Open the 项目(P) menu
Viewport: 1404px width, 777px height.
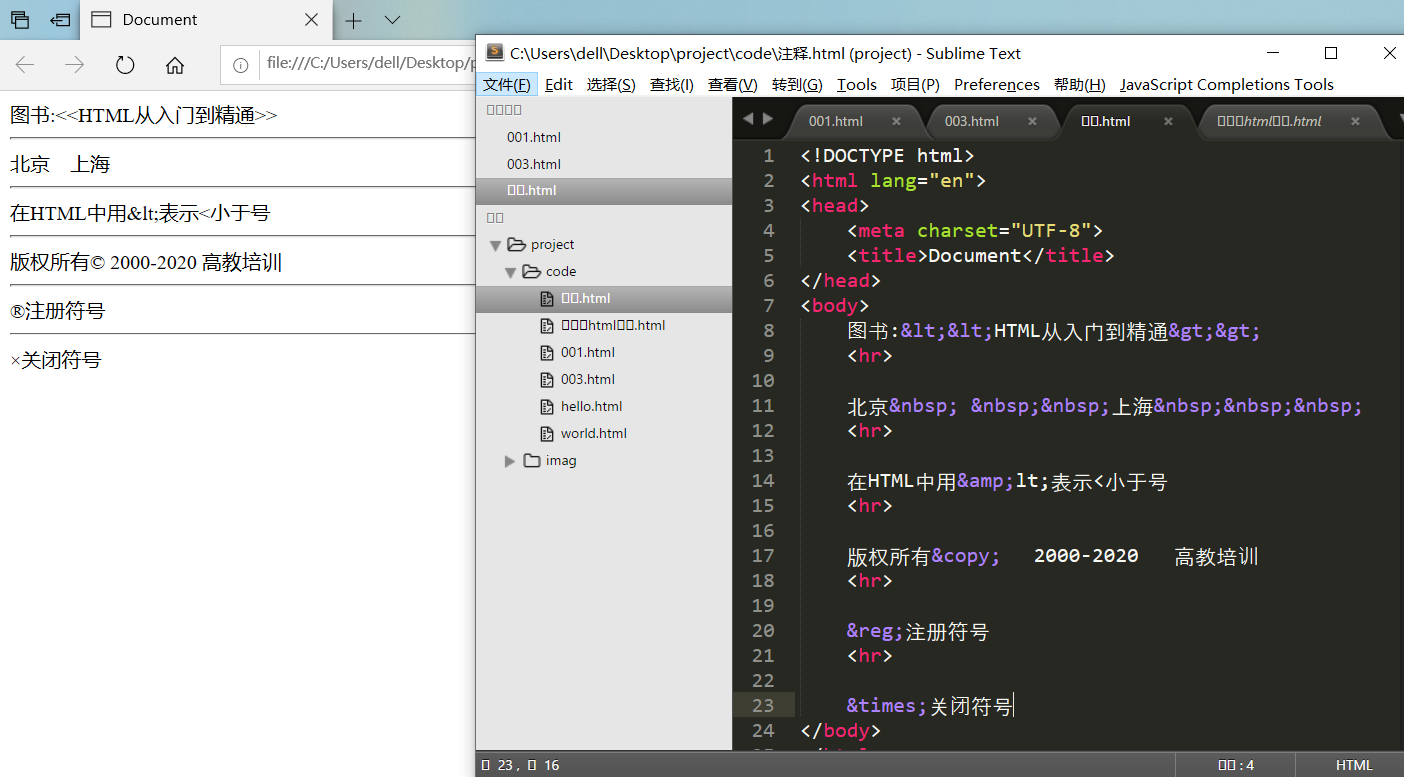tap(916, 84)
